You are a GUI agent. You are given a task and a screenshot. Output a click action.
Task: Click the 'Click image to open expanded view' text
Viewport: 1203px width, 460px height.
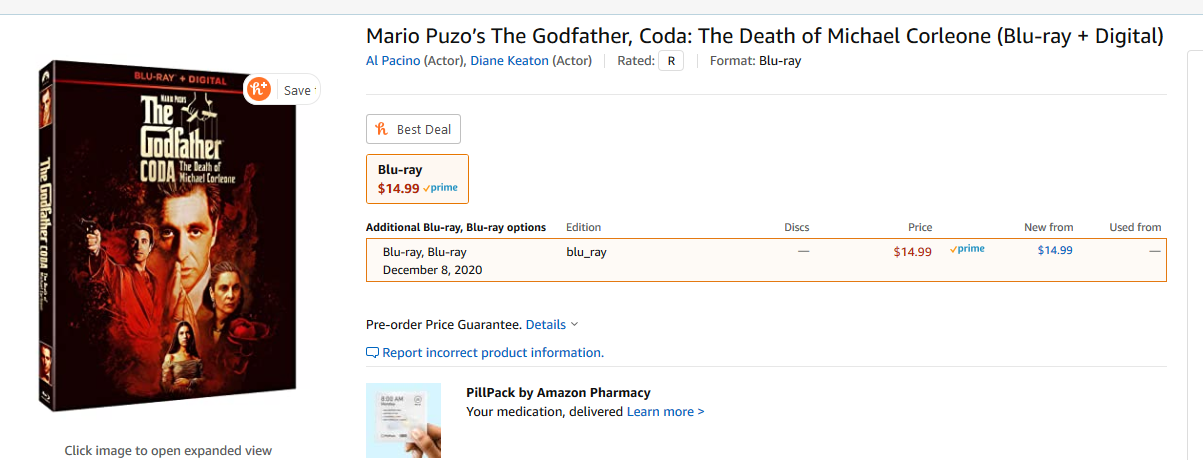(x=168, y=451)
